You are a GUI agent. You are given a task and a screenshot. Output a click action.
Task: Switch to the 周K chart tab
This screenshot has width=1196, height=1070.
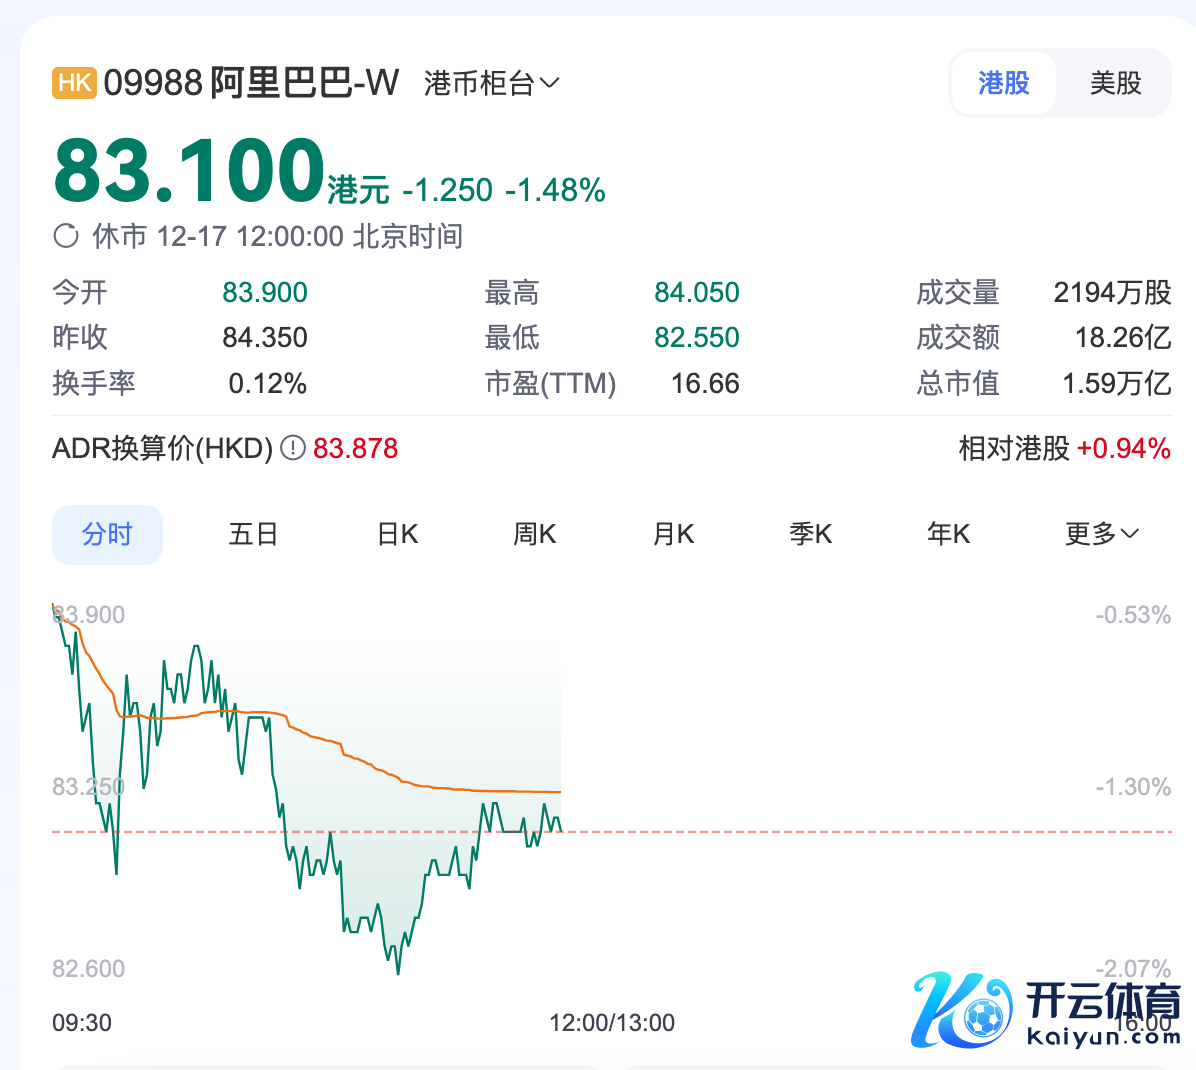534,534
